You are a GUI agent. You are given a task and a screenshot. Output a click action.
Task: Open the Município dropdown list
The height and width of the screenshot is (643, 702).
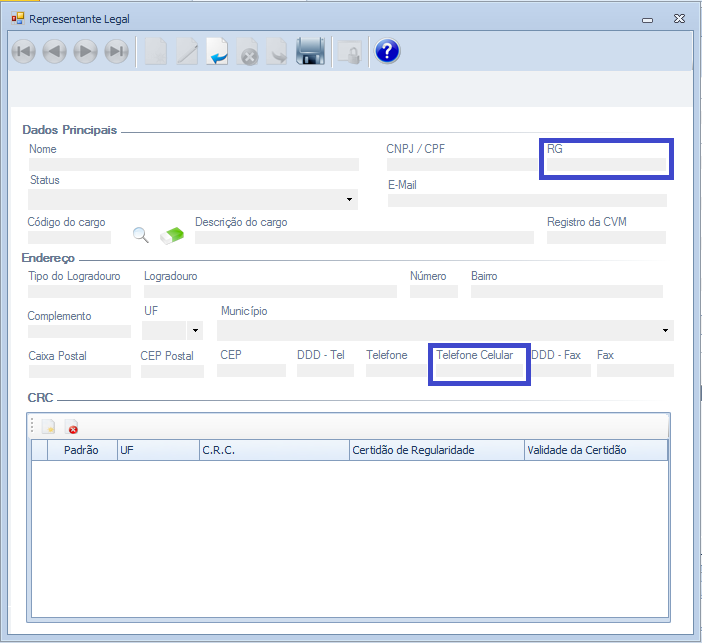666,330
